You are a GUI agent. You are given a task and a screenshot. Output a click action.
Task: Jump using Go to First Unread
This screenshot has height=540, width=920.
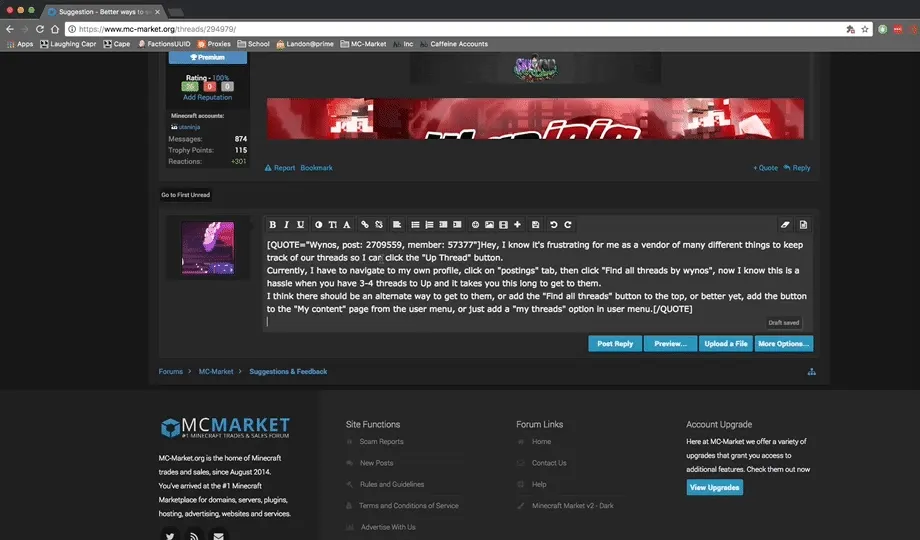(185, 195)
